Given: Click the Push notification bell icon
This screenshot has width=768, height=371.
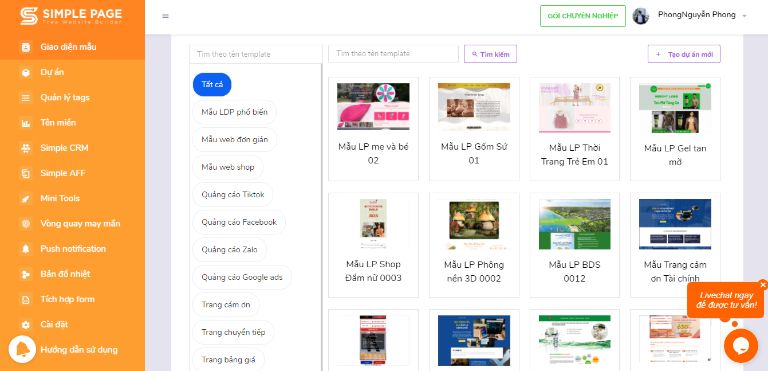Looking at the screenshot, I should [25, 249].
